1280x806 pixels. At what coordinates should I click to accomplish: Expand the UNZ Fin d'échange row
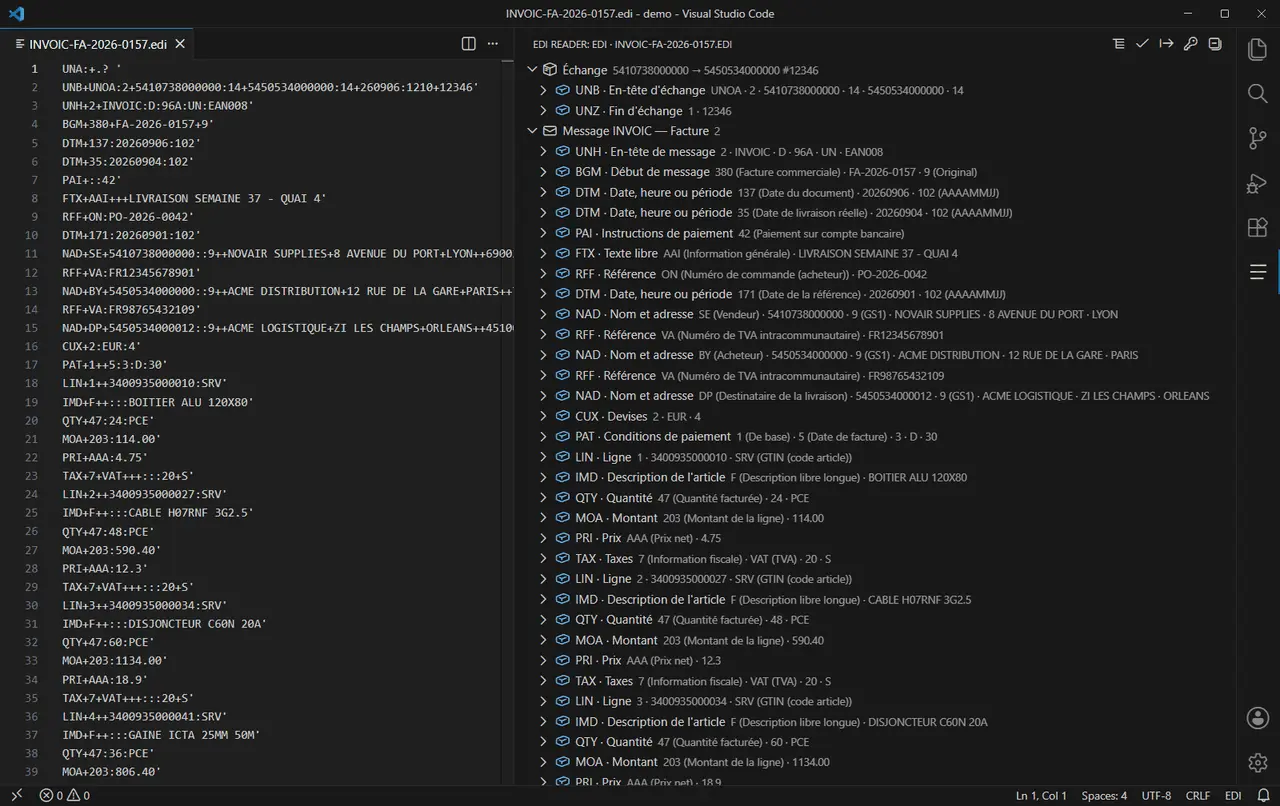(x=544, y=111)
